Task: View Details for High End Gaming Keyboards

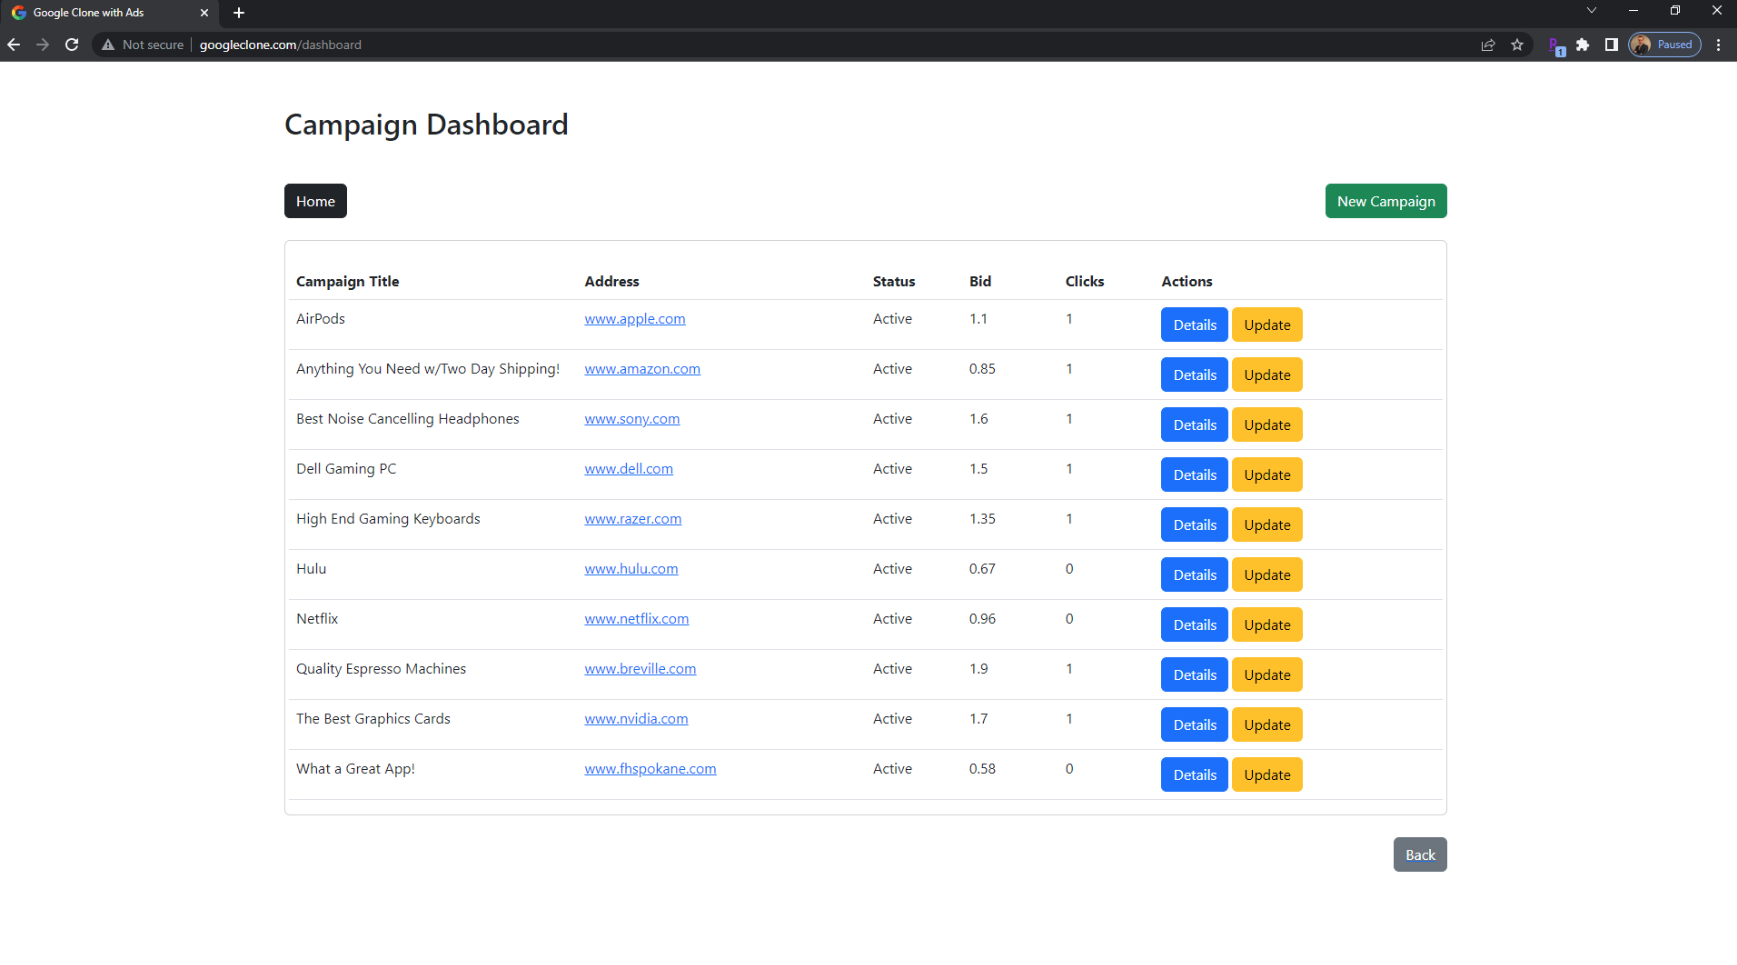Action: (1194, 525)
